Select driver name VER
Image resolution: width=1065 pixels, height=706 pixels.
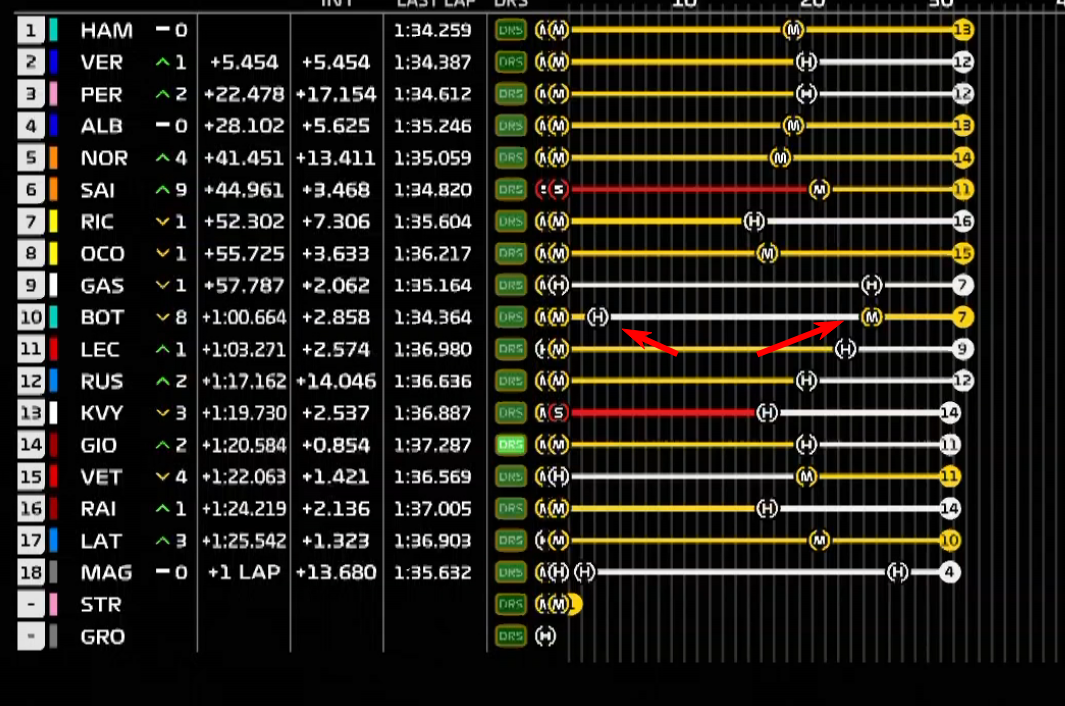102,62
